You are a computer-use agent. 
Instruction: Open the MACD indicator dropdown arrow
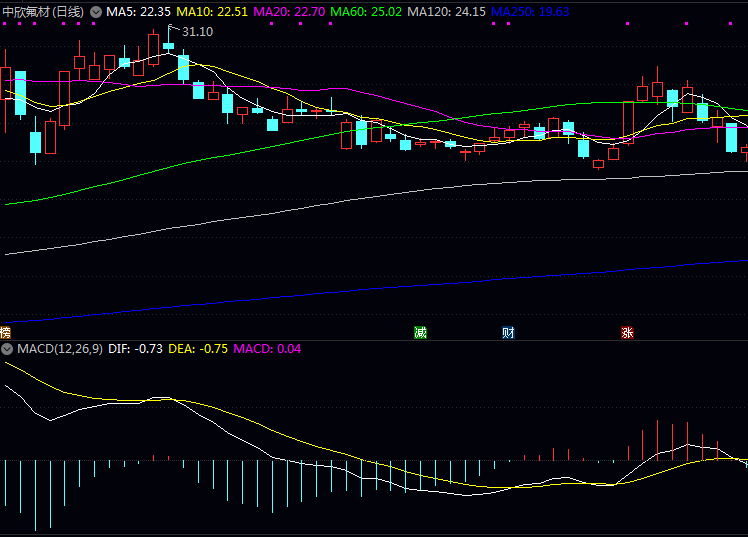pos(7,349)
